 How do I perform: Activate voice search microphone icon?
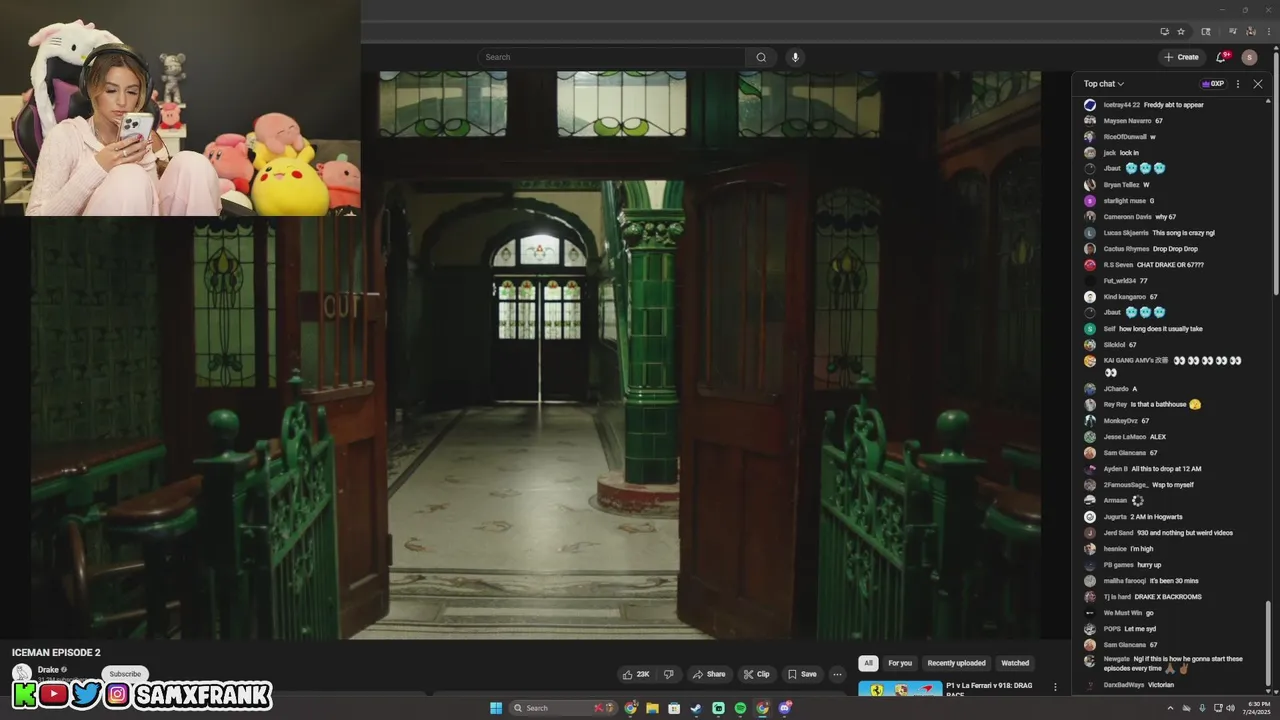point(795,57)
